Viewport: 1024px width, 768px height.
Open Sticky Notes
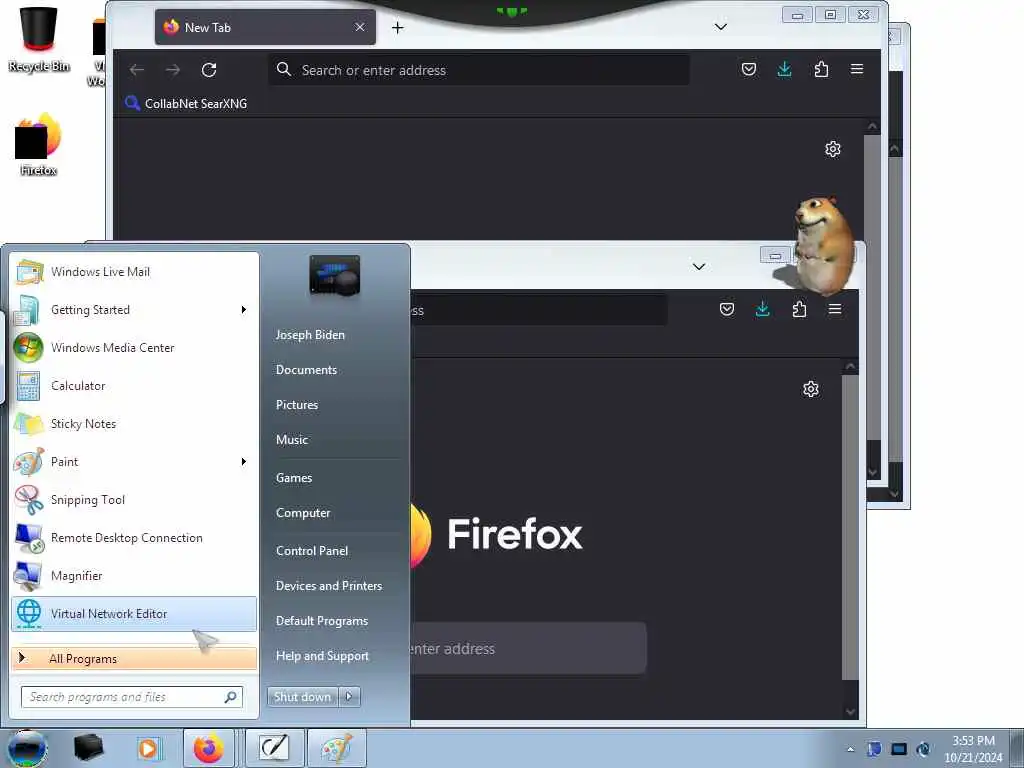coord(134,423)
